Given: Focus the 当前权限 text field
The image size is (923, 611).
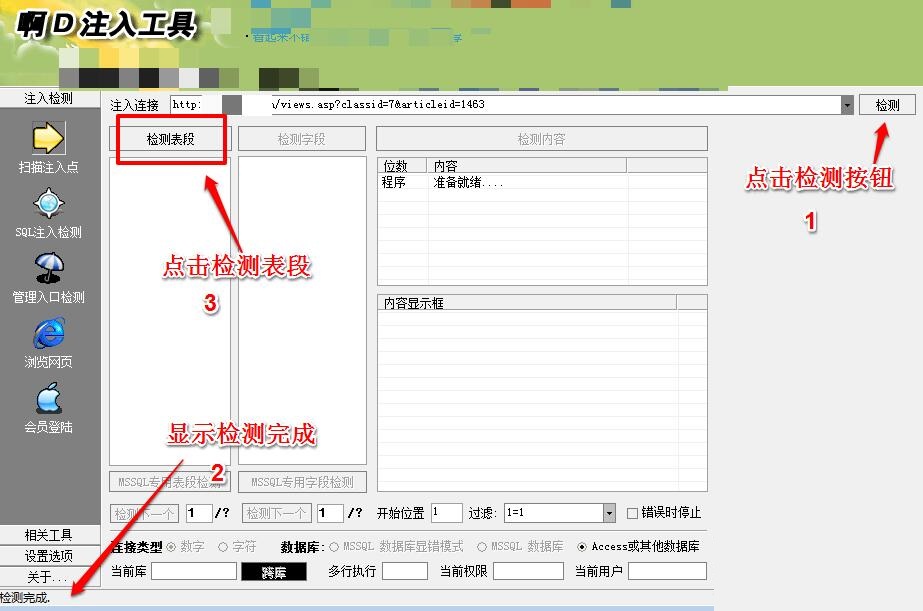Looking at the screenshot, I should point(528,571).
